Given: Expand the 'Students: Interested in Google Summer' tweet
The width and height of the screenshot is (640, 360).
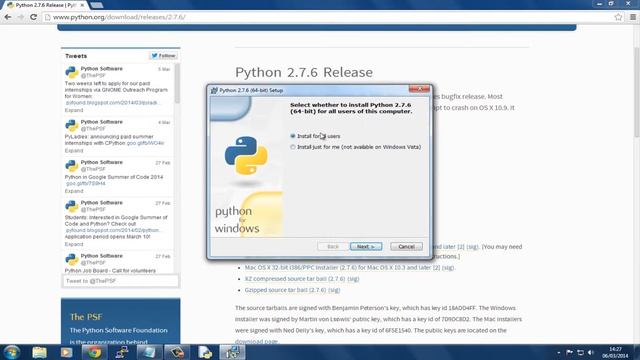Looking at the screenshot, I should 74,244.
